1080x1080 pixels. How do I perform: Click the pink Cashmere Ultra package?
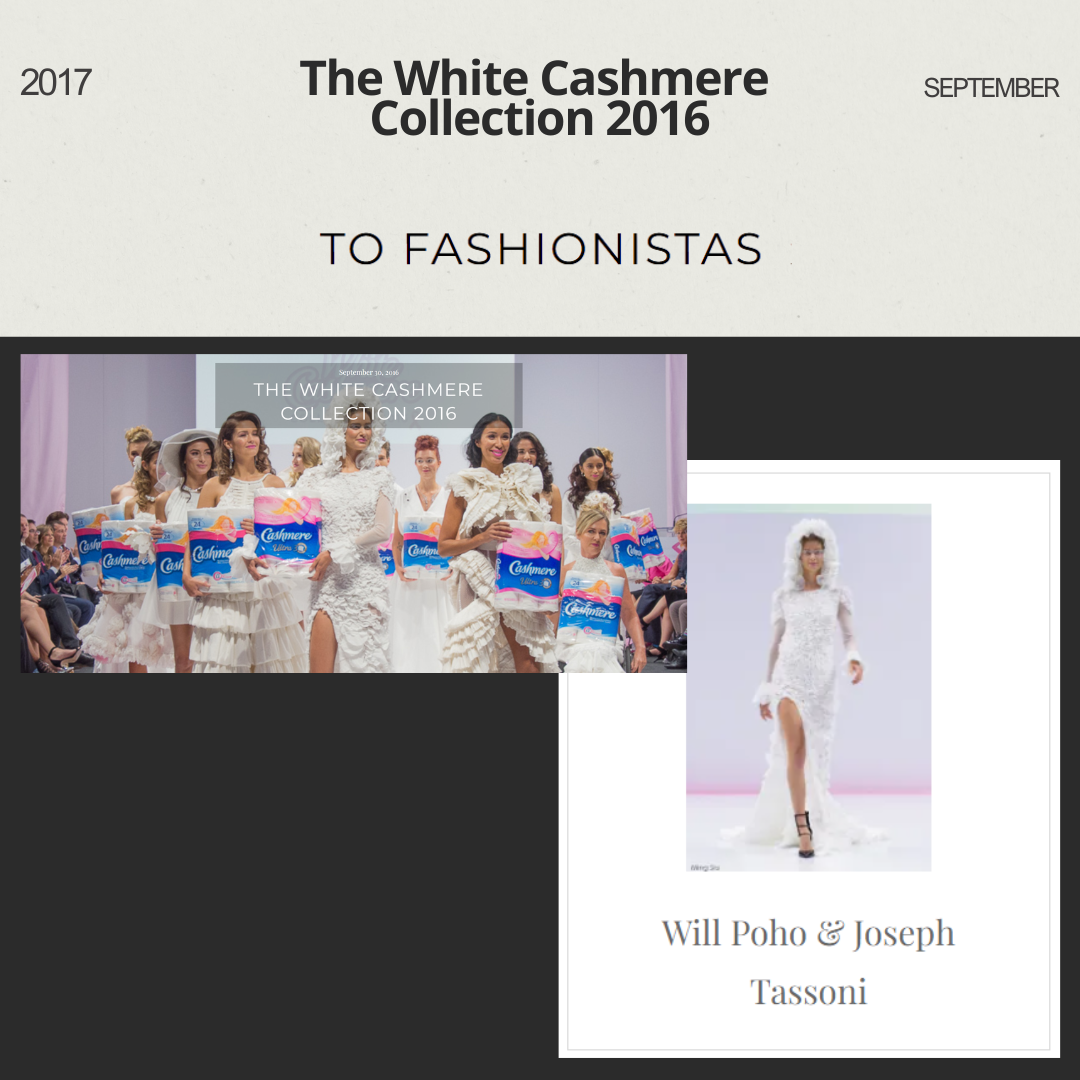click(x=287, y=527)
